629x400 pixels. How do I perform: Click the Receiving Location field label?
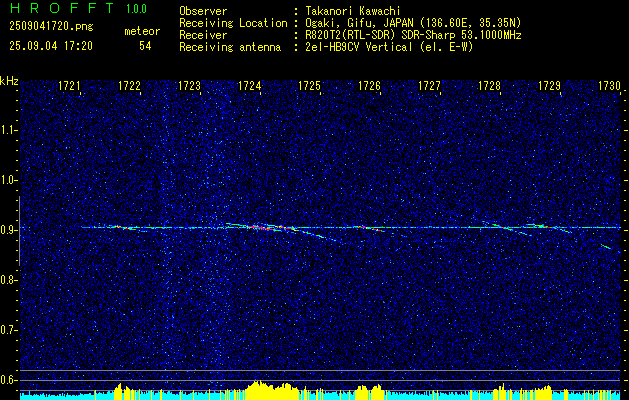(233, 23)
